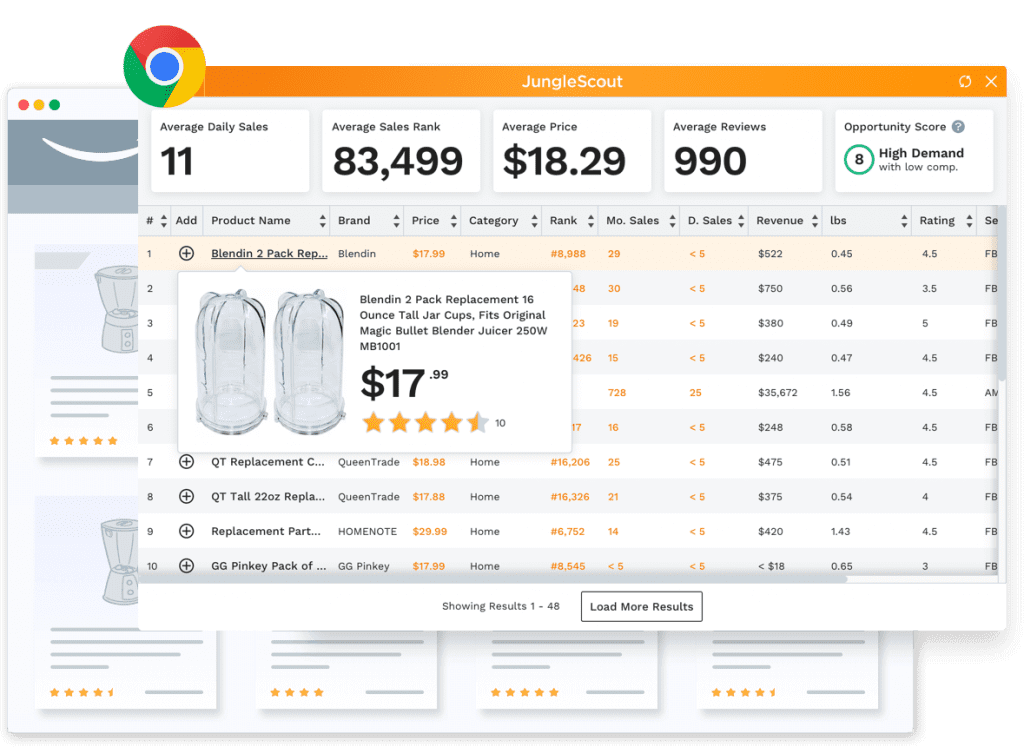Viewport: 1024px width, 747px height.
Task: Open the Blendin 2 Pack Rep... product link
Action: tap(269, 254)
